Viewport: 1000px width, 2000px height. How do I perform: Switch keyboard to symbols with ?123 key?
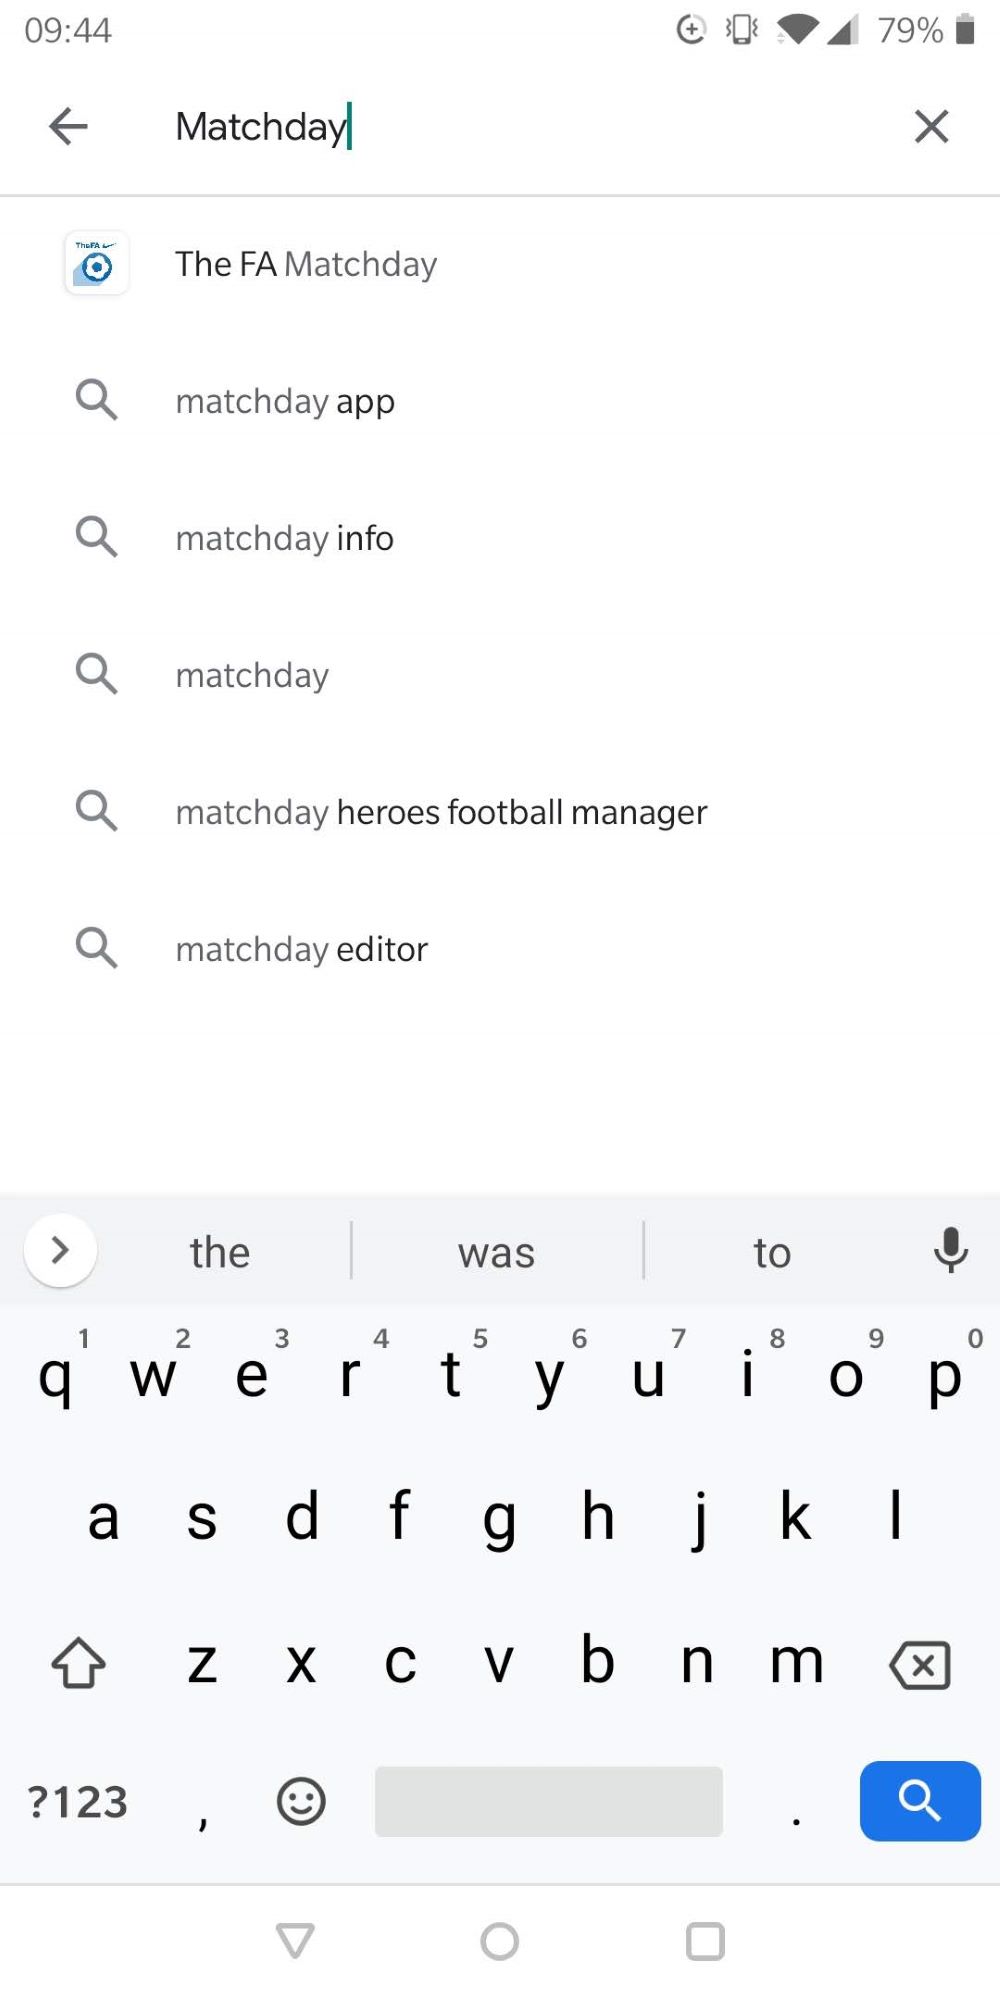tap(76, 1802)
